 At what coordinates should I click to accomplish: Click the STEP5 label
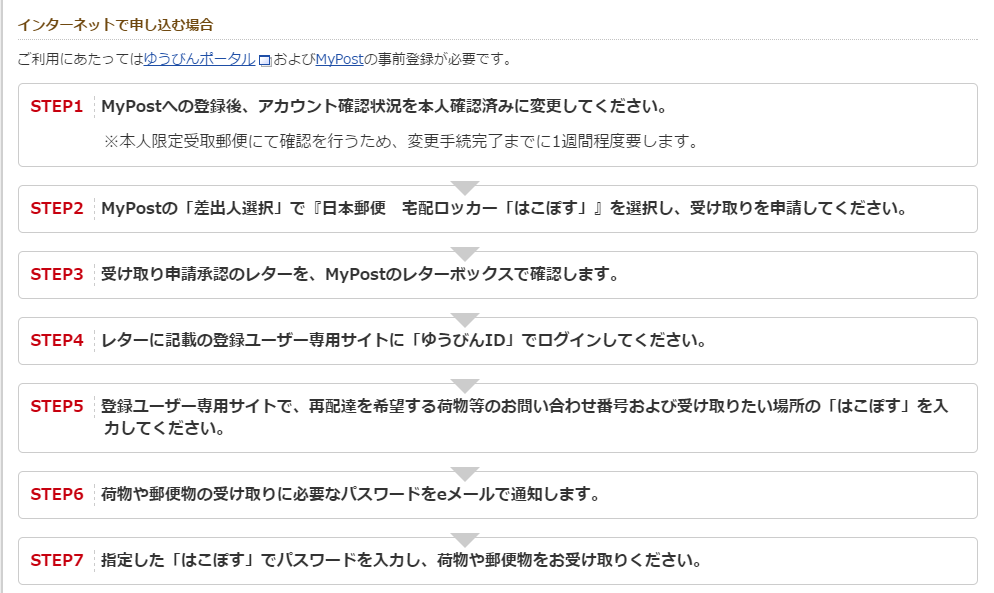(57, 406)
